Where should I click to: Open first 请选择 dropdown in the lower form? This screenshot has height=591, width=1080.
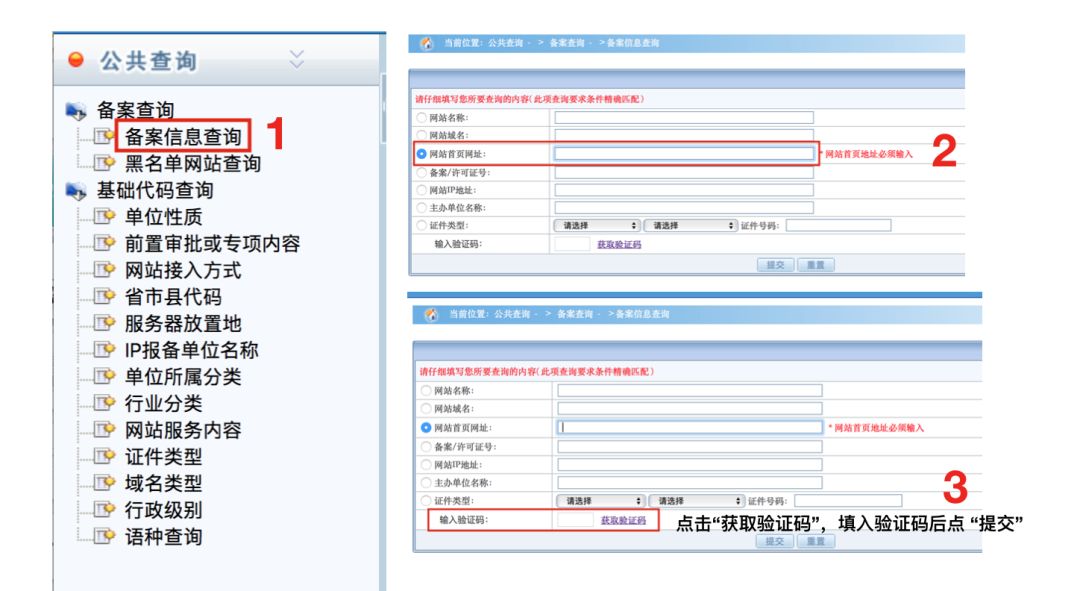[x=601, y=501]
